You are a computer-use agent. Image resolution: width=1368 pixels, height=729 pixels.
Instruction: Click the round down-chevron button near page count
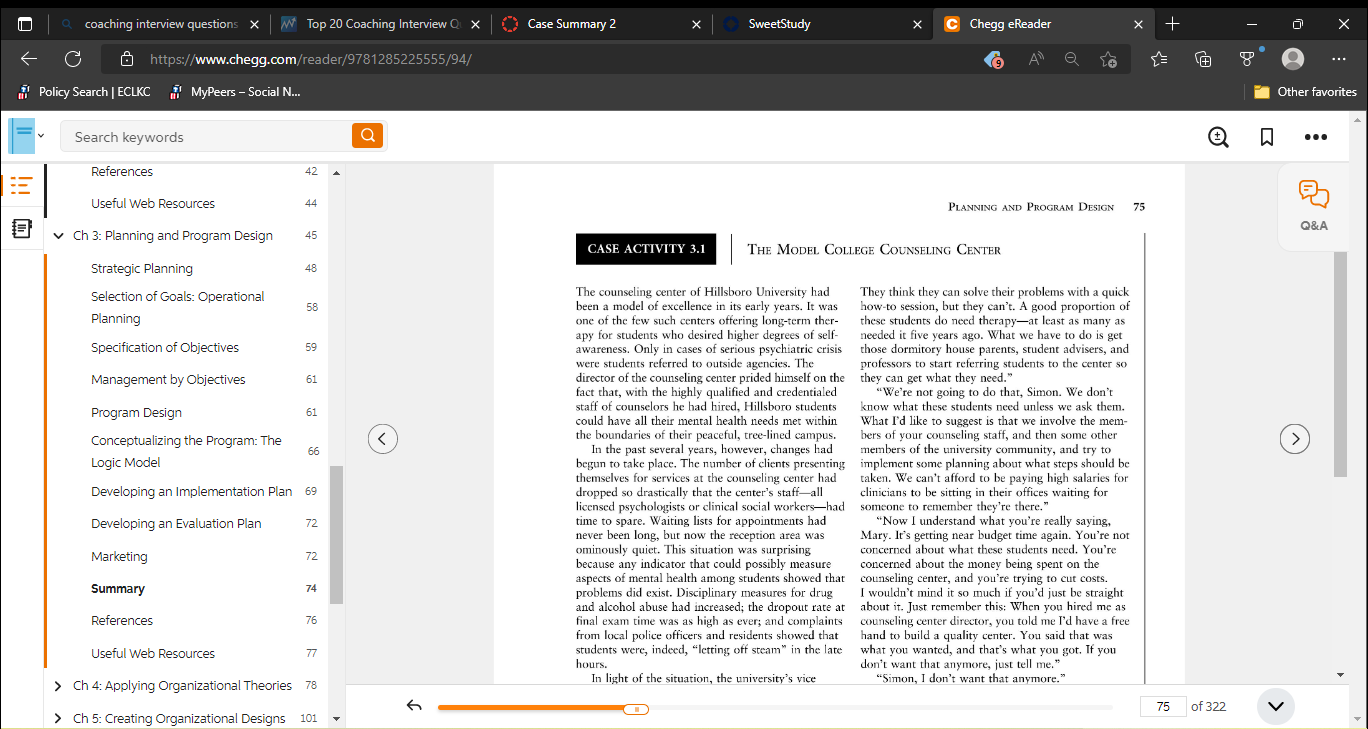coord(1275,706)
